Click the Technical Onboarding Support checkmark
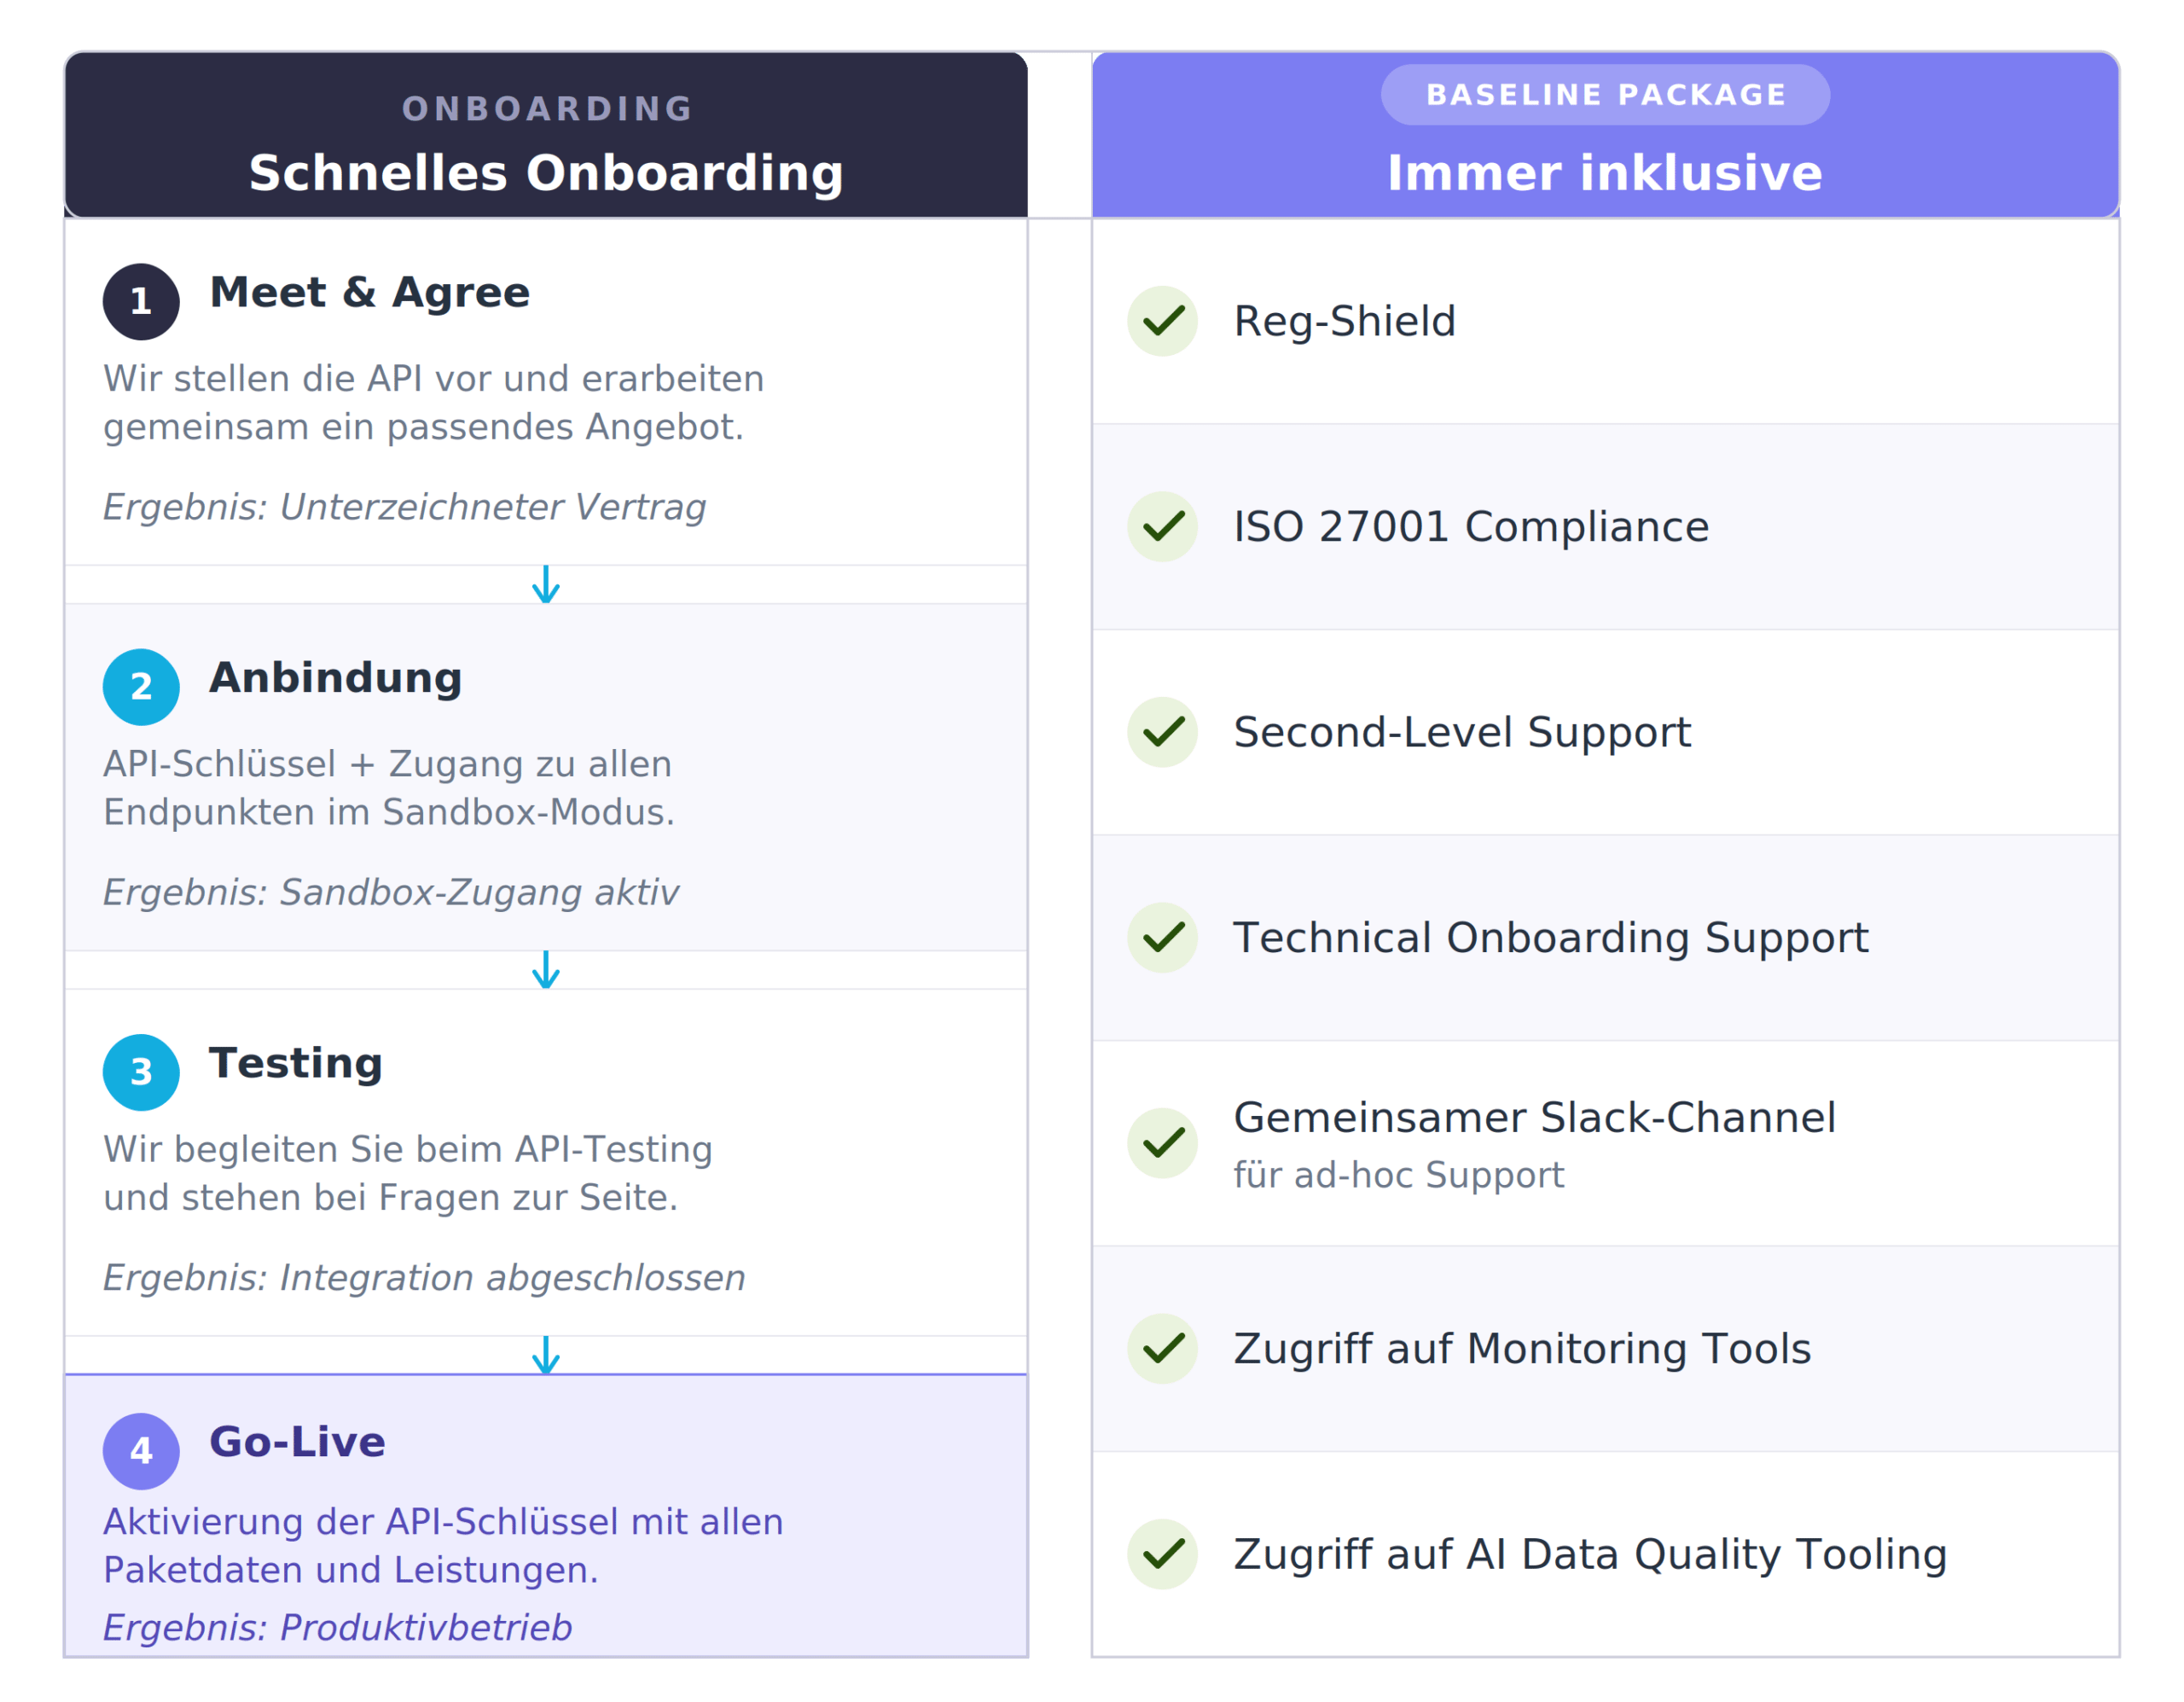 1162,938
